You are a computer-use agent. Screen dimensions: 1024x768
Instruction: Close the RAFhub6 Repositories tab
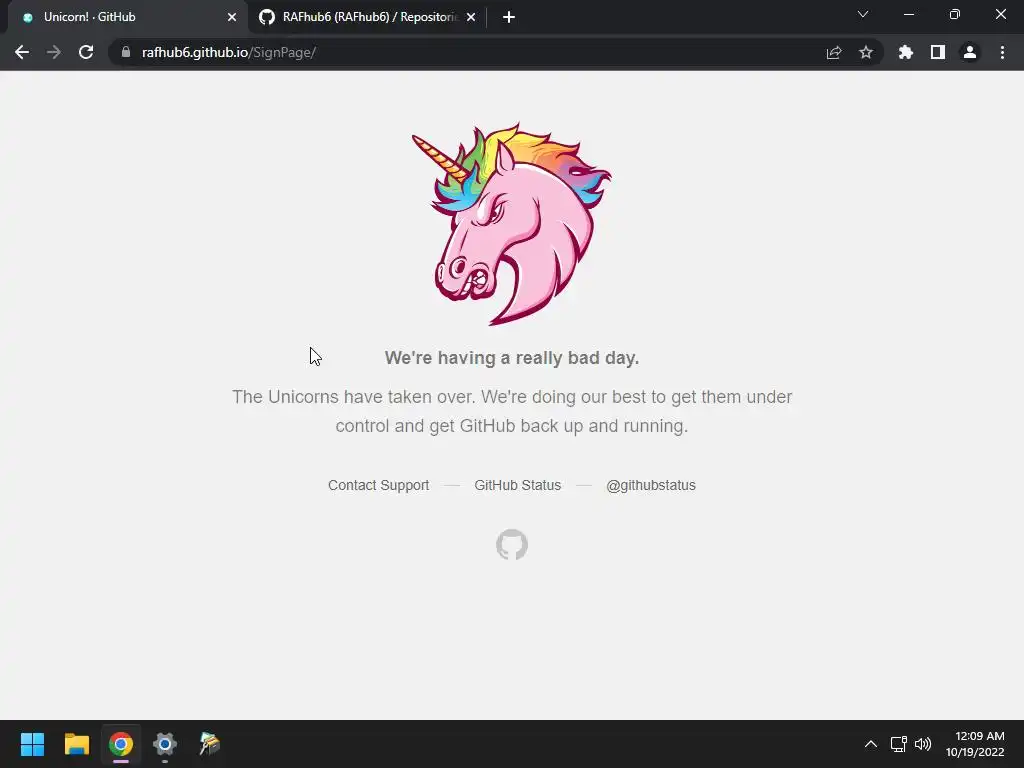pos(471,17)
